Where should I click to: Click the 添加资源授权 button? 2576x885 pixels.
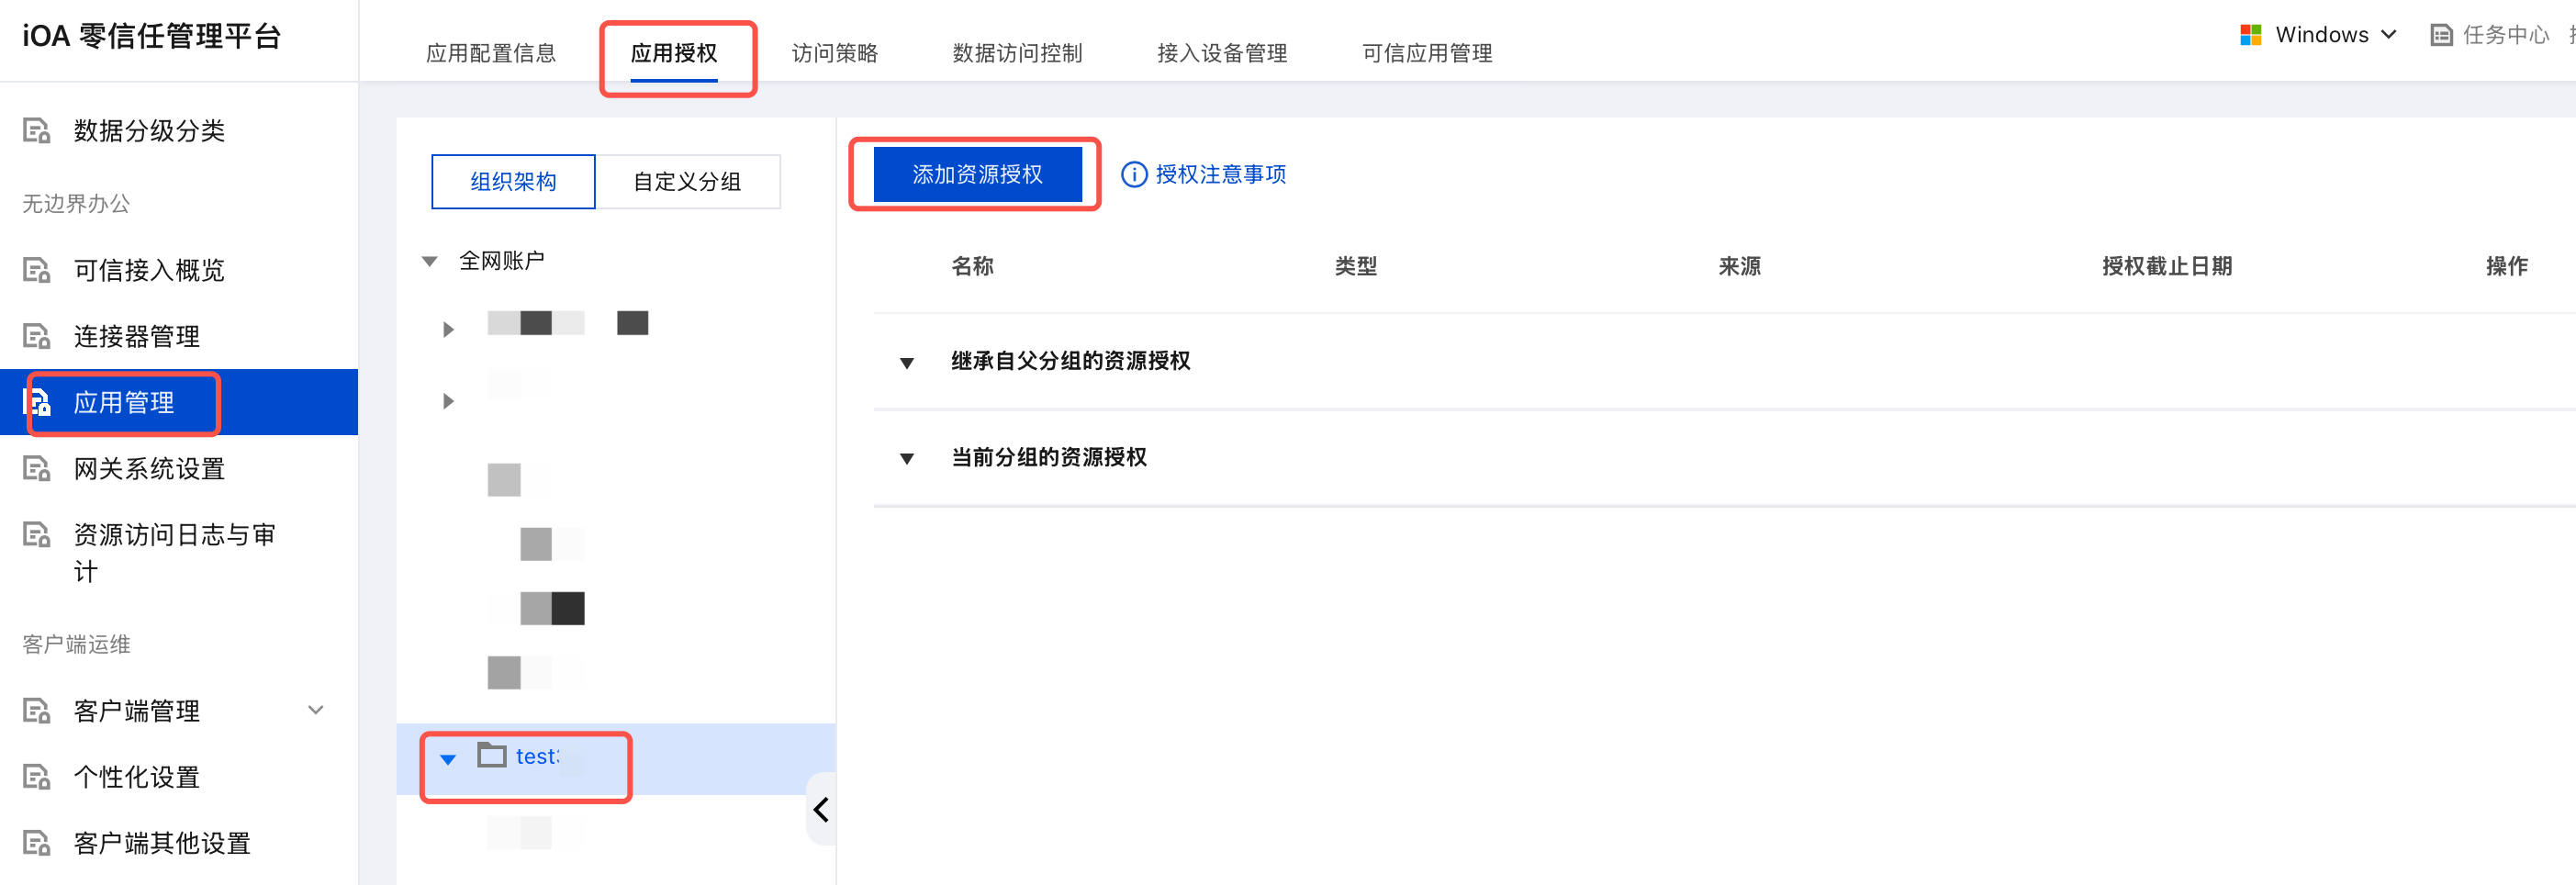click(977, 174)
